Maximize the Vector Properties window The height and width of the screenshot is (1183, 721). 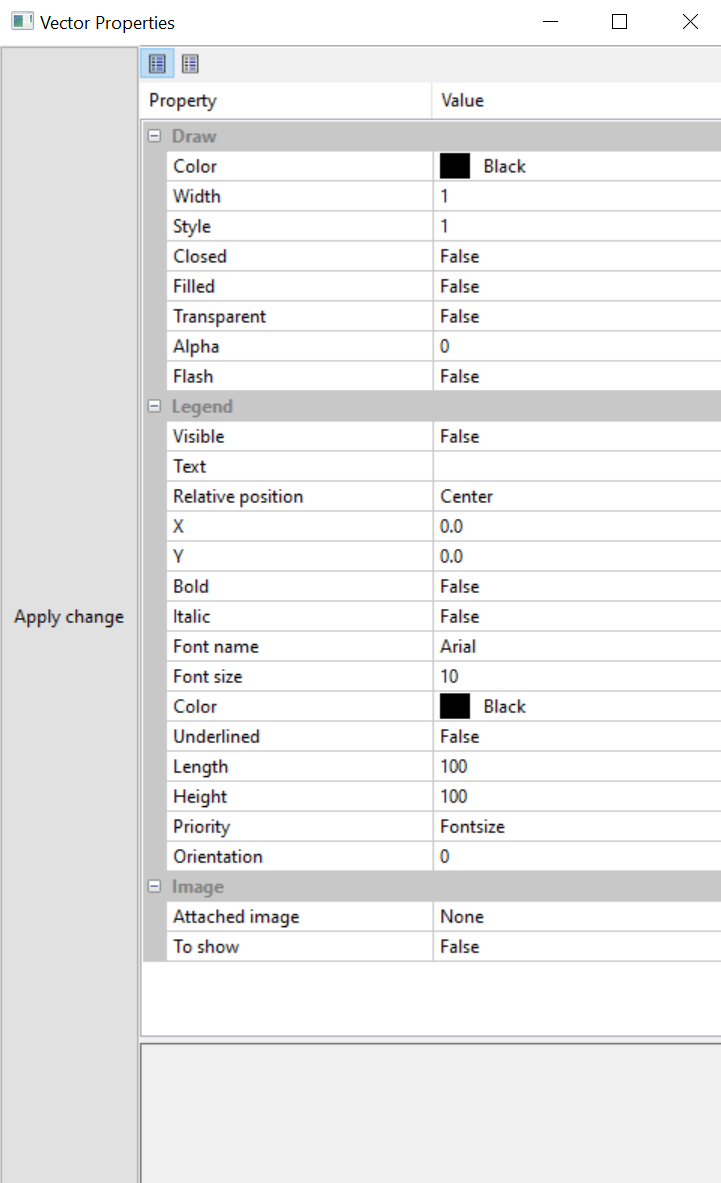pyautogui.click(x=619, y=22)
